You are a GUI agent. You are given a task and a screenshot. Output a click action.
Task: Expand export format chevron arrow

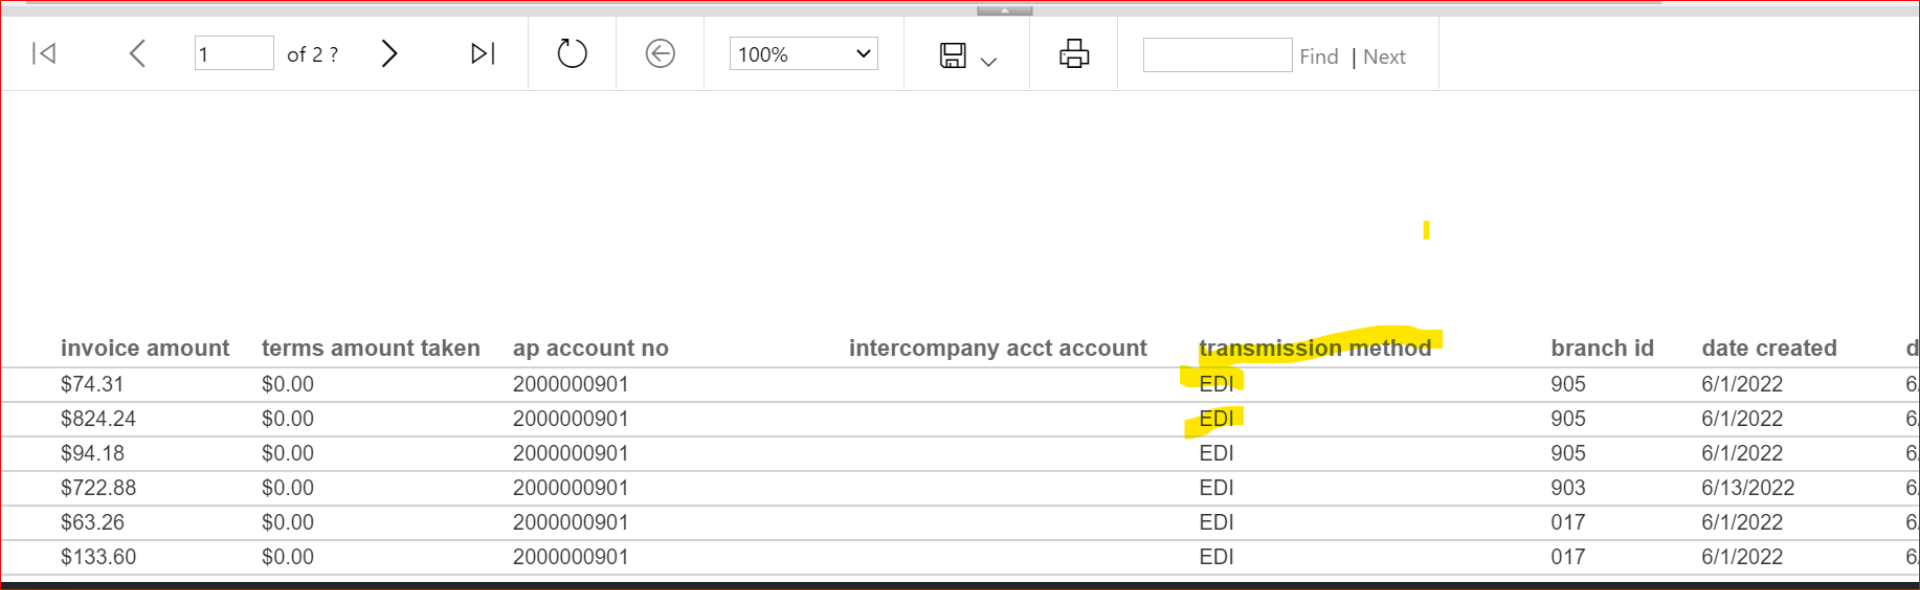pyautogui.click(x=989, y=62)
